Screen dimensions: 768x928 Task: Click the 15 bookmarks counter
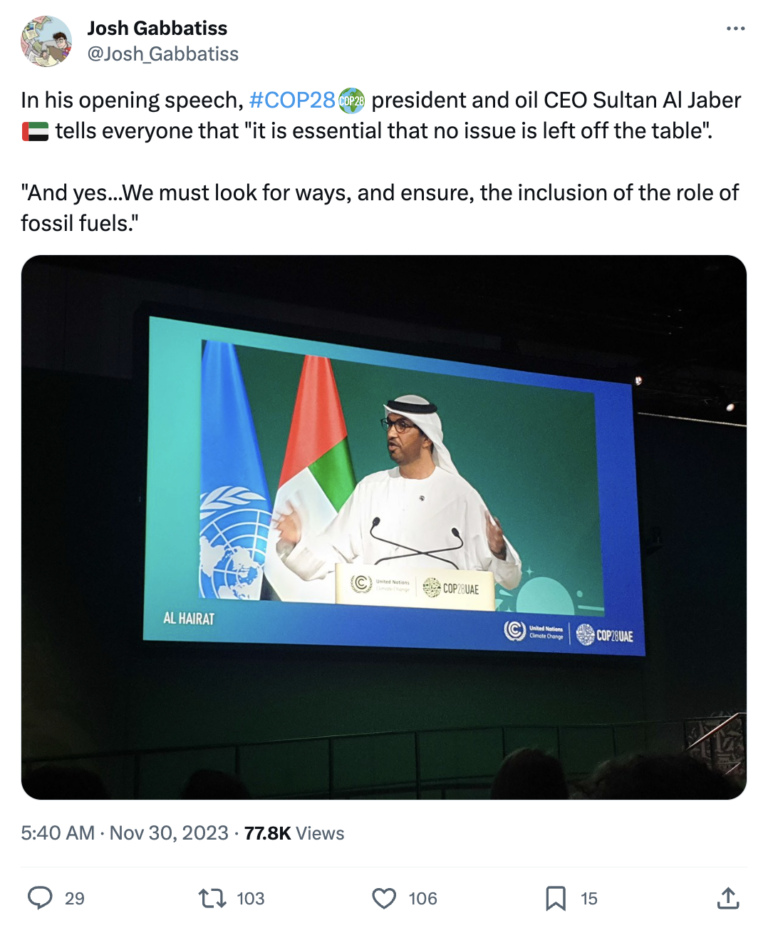click(588, 899)
